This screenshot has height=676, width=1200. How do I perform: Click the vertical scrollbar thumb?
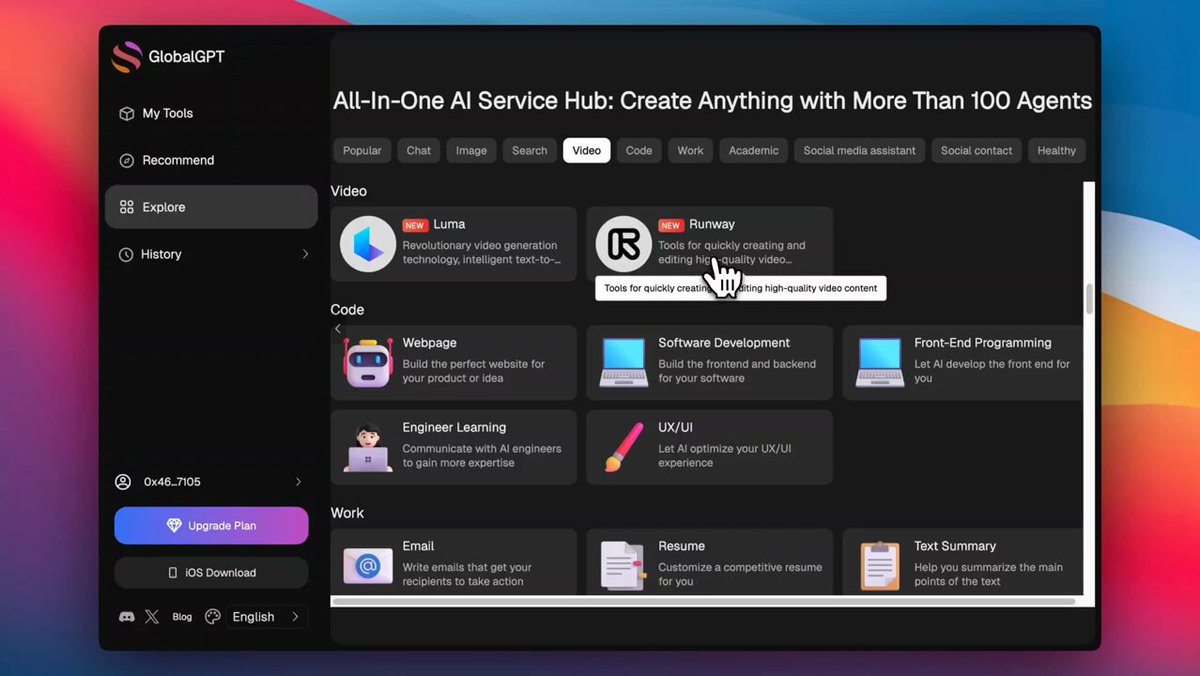1089,299
